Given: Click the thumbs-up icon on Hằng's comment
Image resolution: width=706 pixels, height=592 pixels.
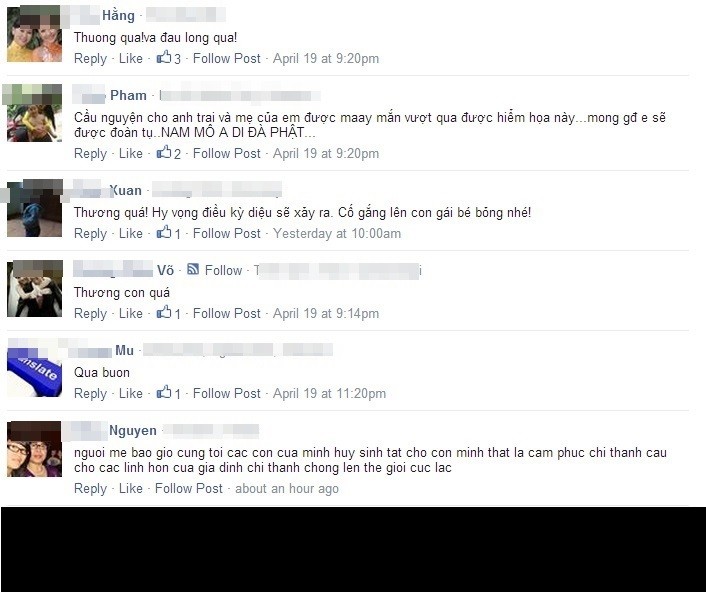Looking at the screenshot, I should [164, 57].
